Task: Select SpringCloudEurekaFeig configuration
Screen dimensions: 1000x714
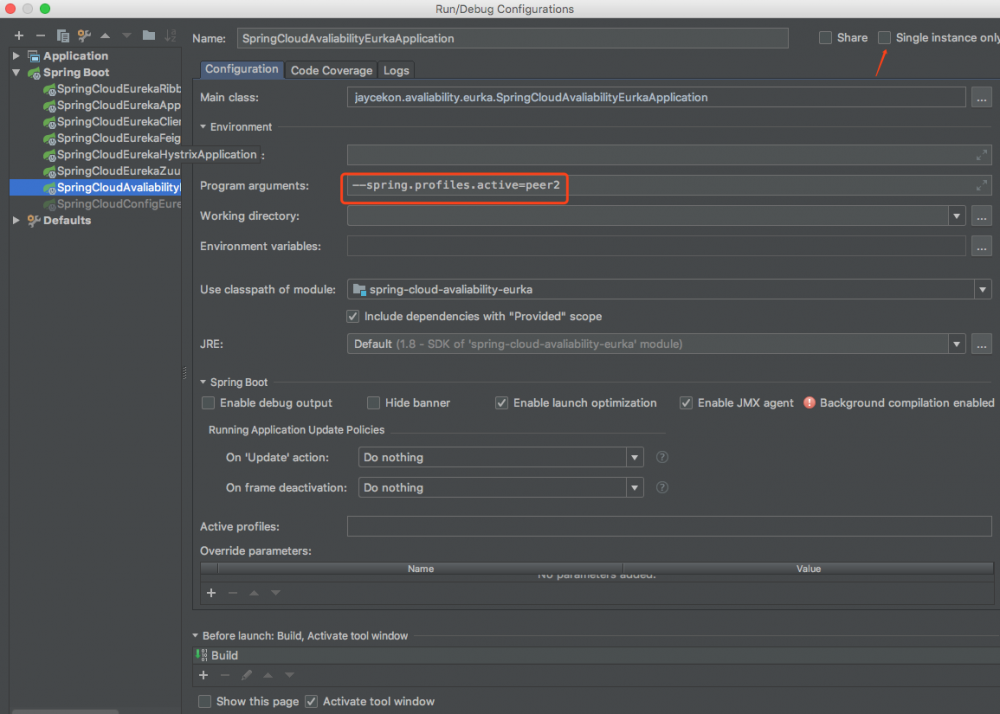Action: [112, 138]
